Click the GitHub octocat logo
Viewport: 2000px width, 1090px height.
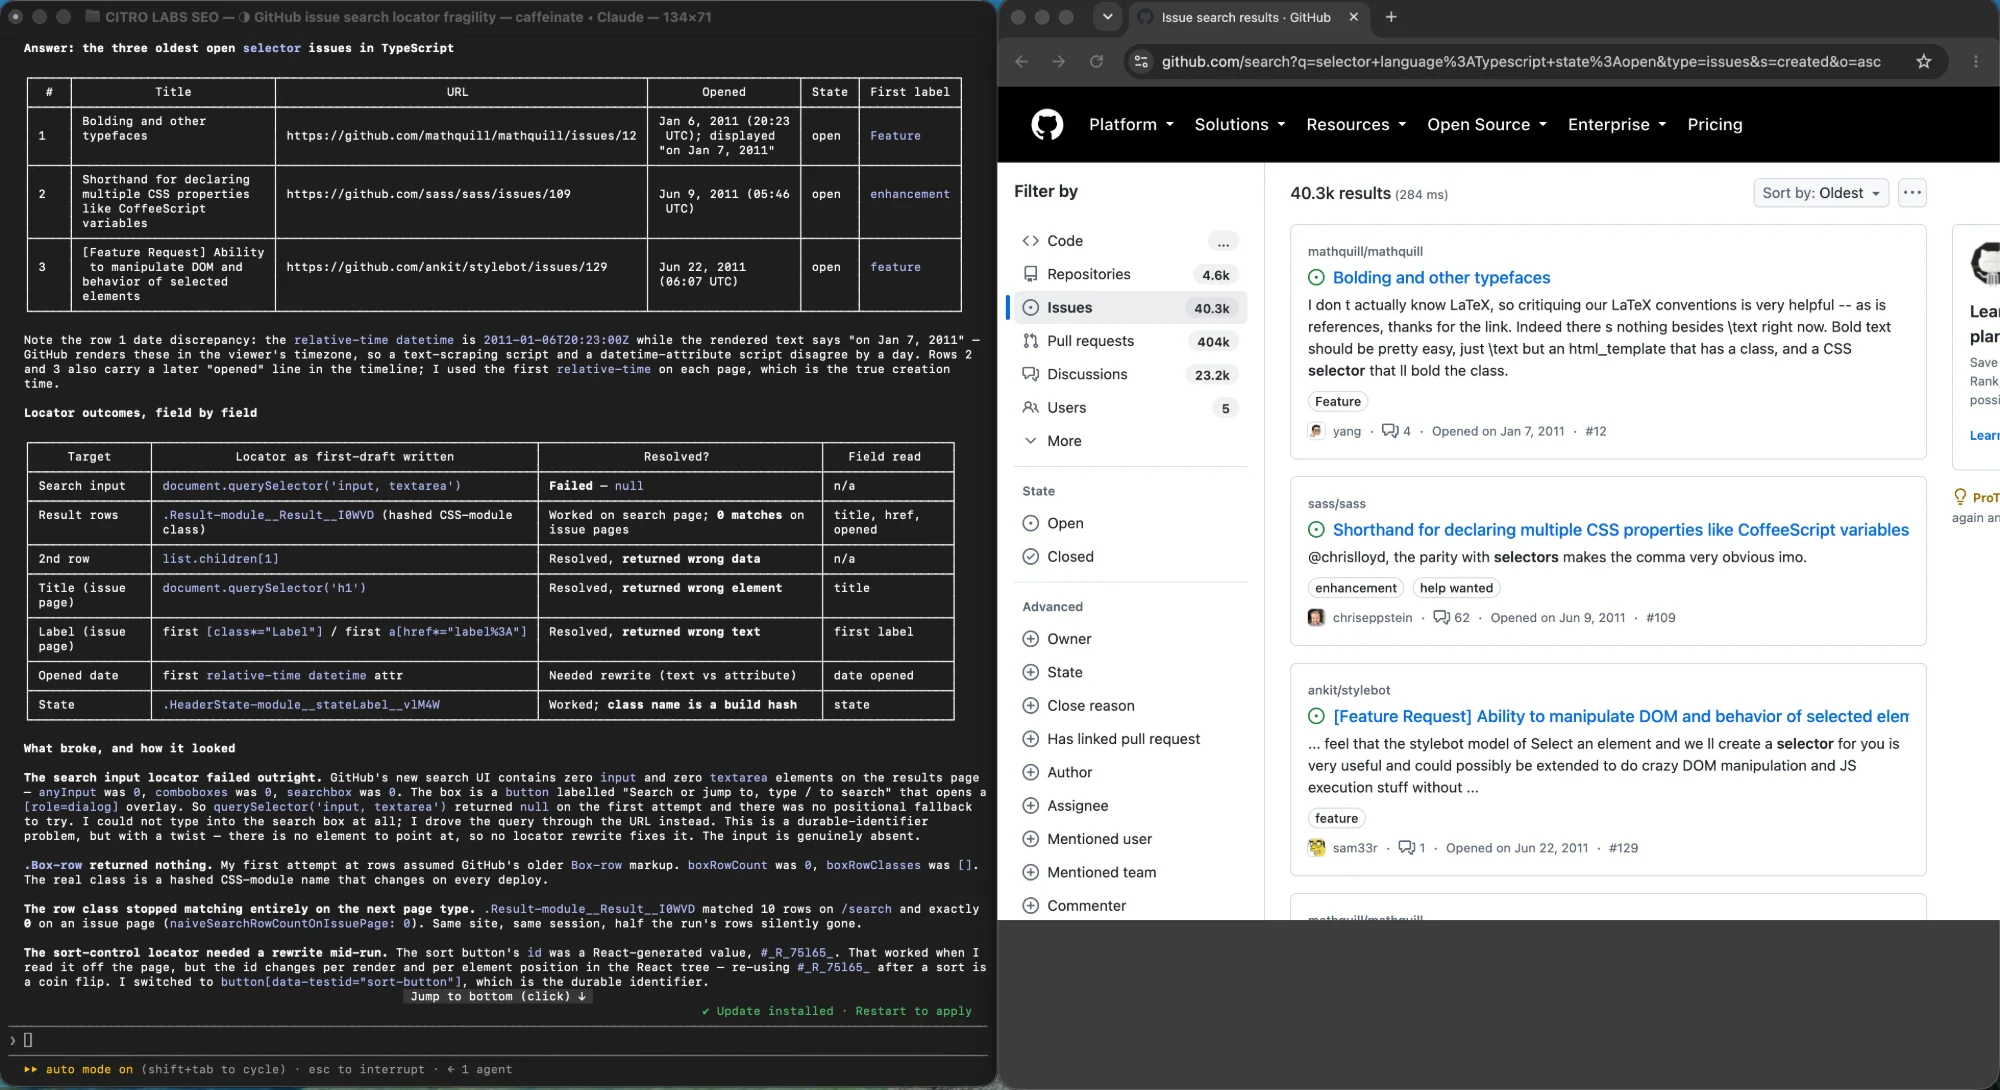click(x=1047, y=125)
